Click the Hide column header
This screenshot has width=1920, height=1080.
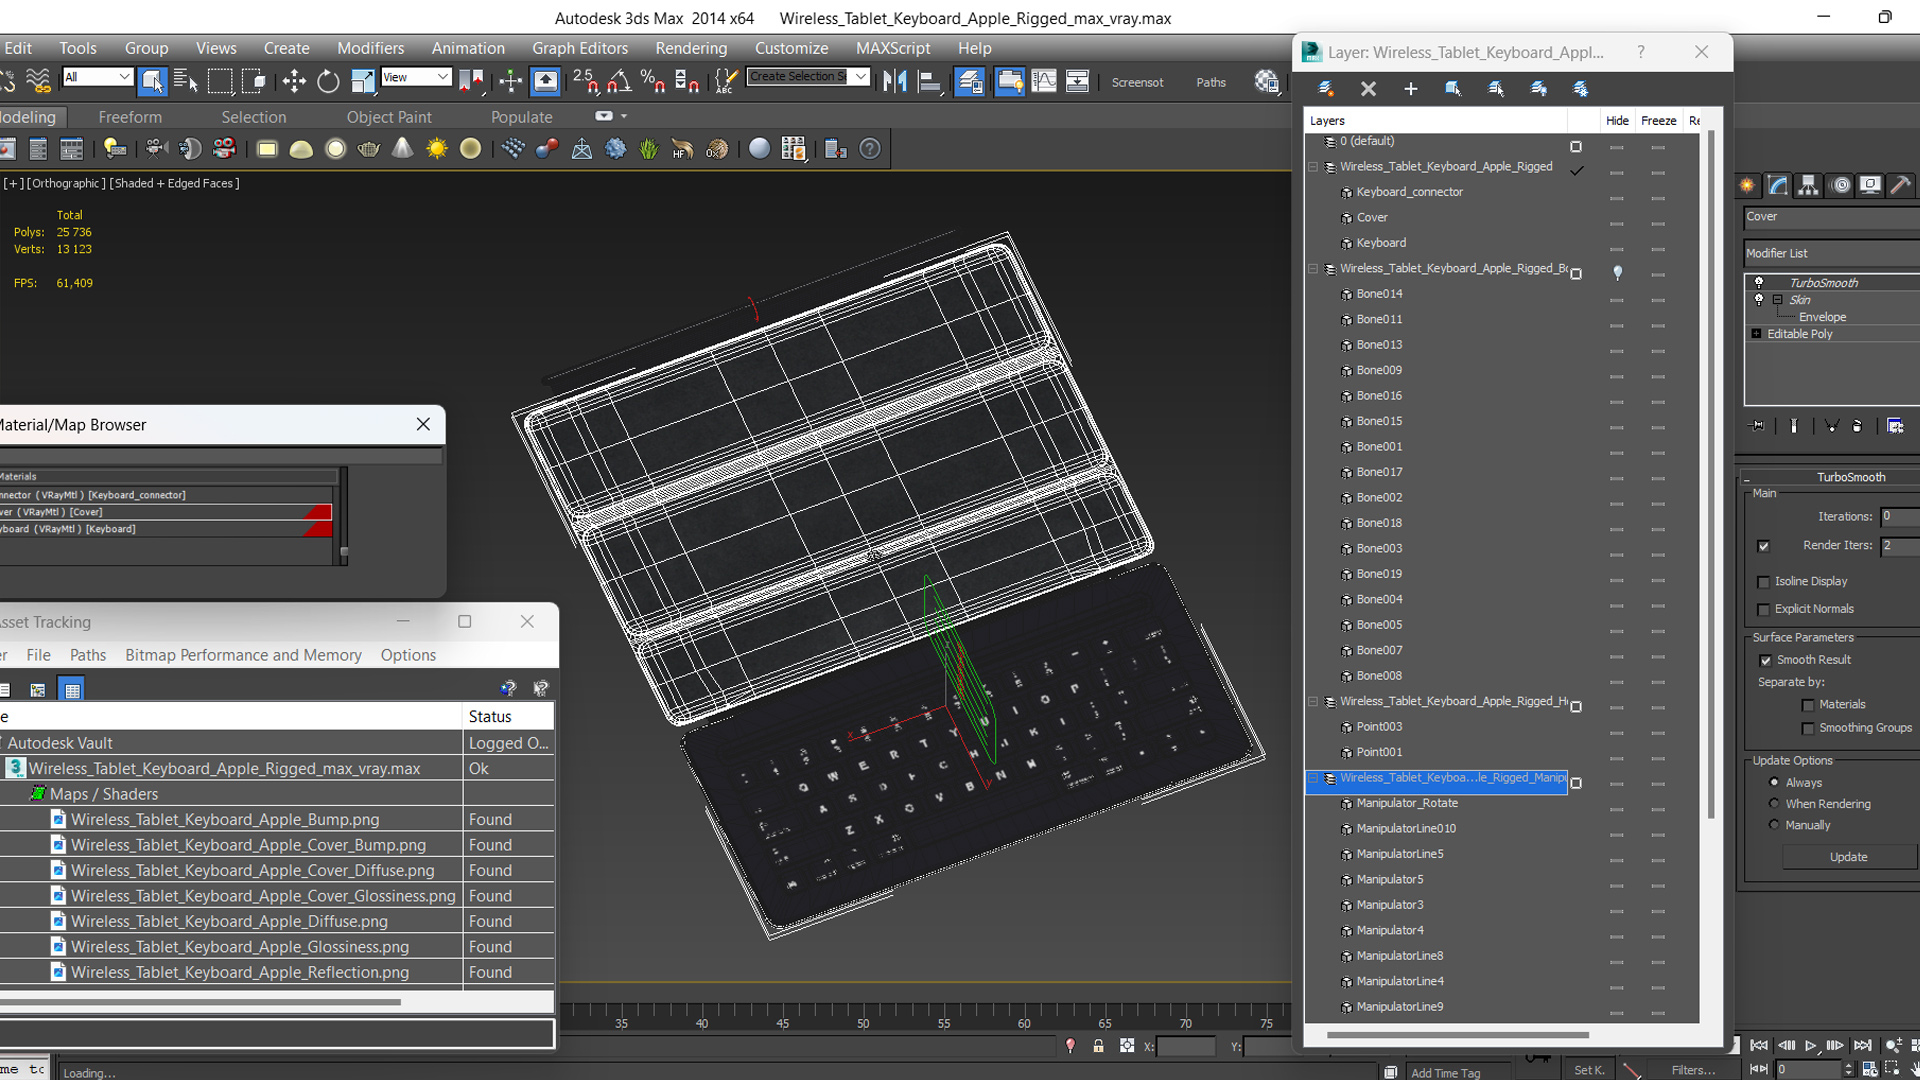[x=1617, y=120]
